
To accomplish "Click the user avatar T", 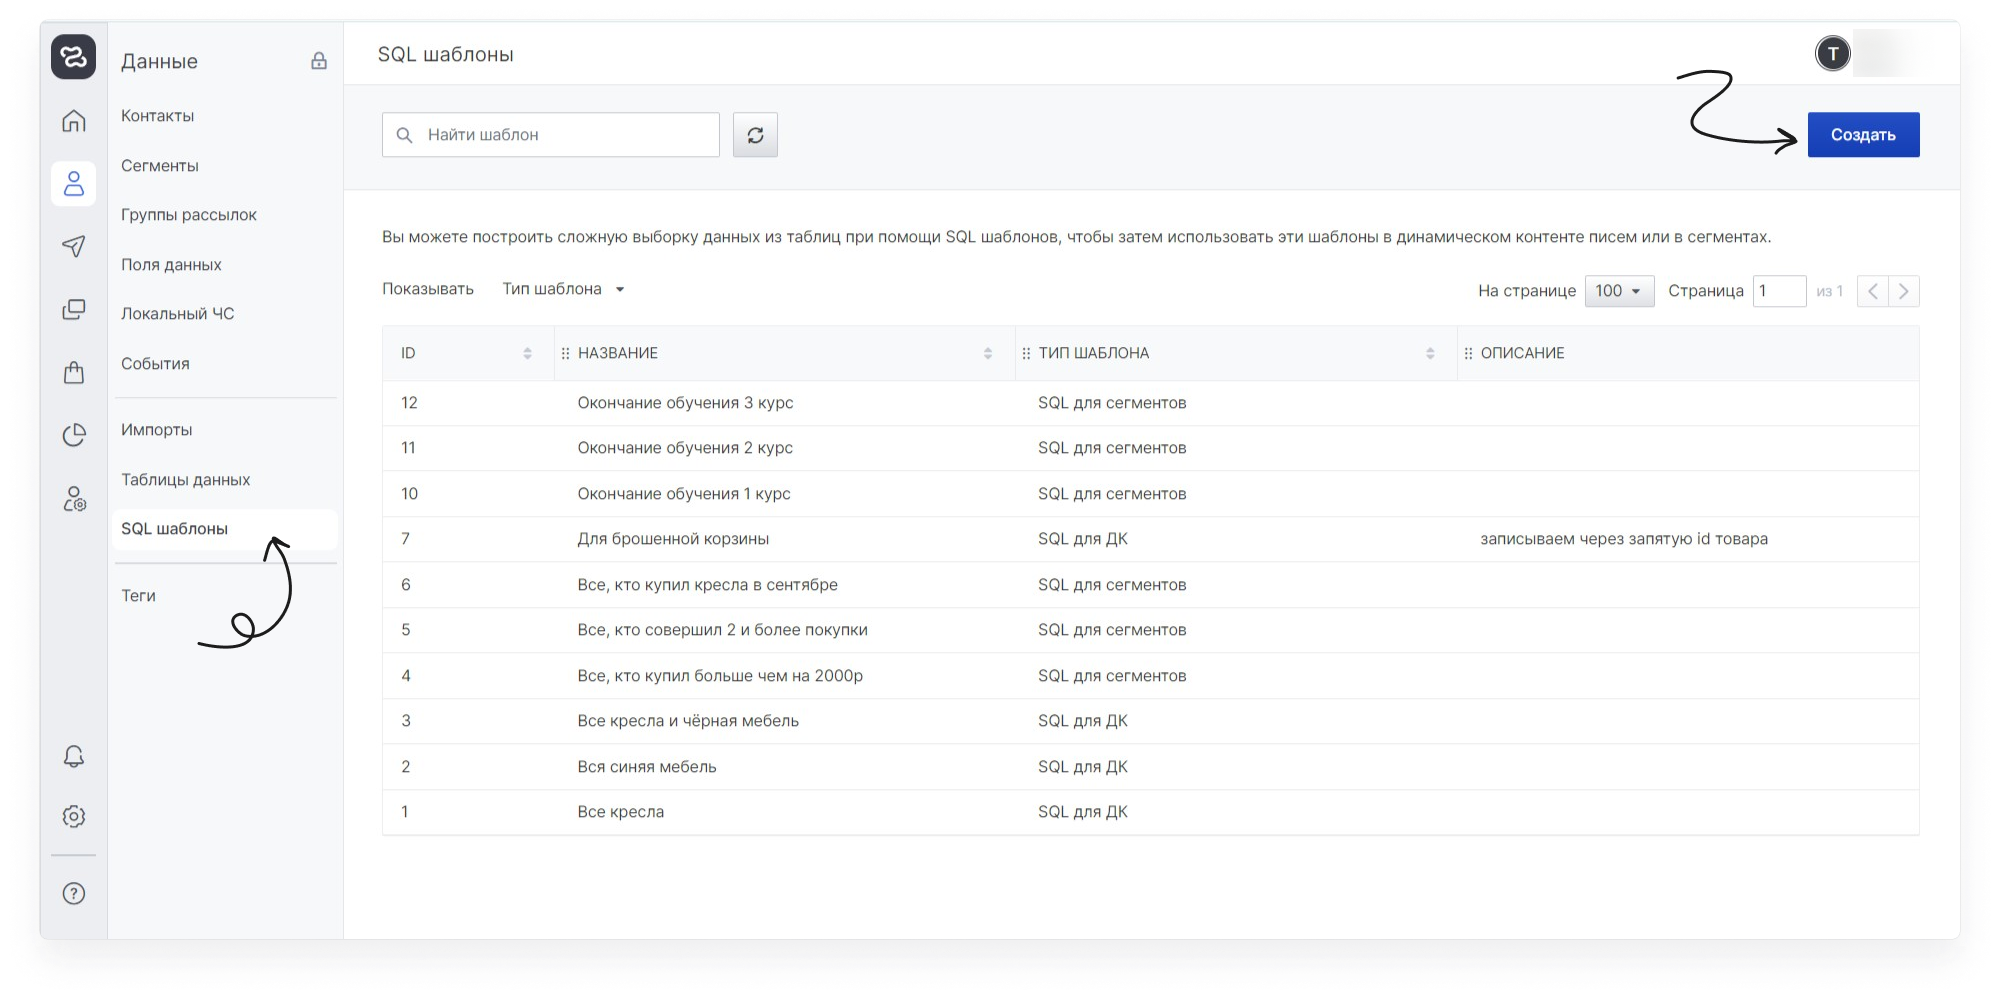I will pos(1832,54).
